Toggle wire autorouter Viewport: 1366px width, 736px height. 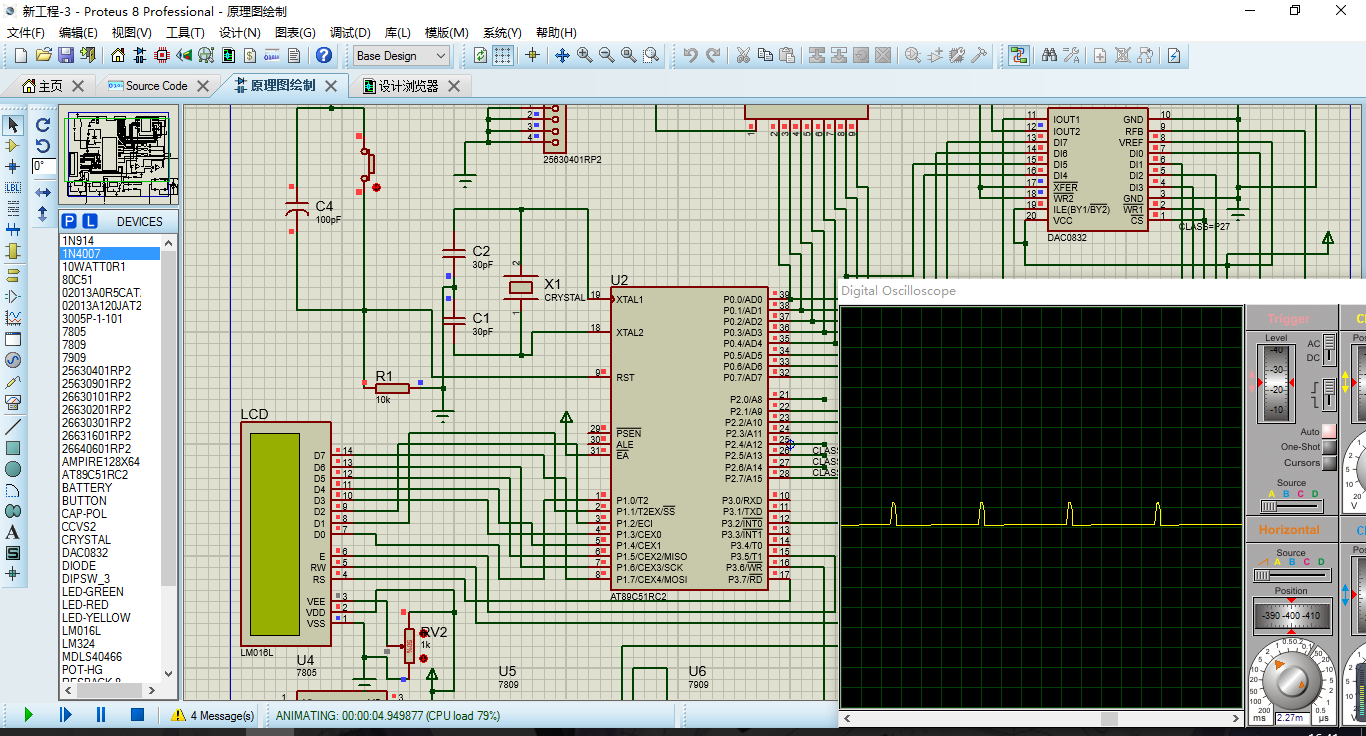pyautogui.click(x=1018, y=56)
